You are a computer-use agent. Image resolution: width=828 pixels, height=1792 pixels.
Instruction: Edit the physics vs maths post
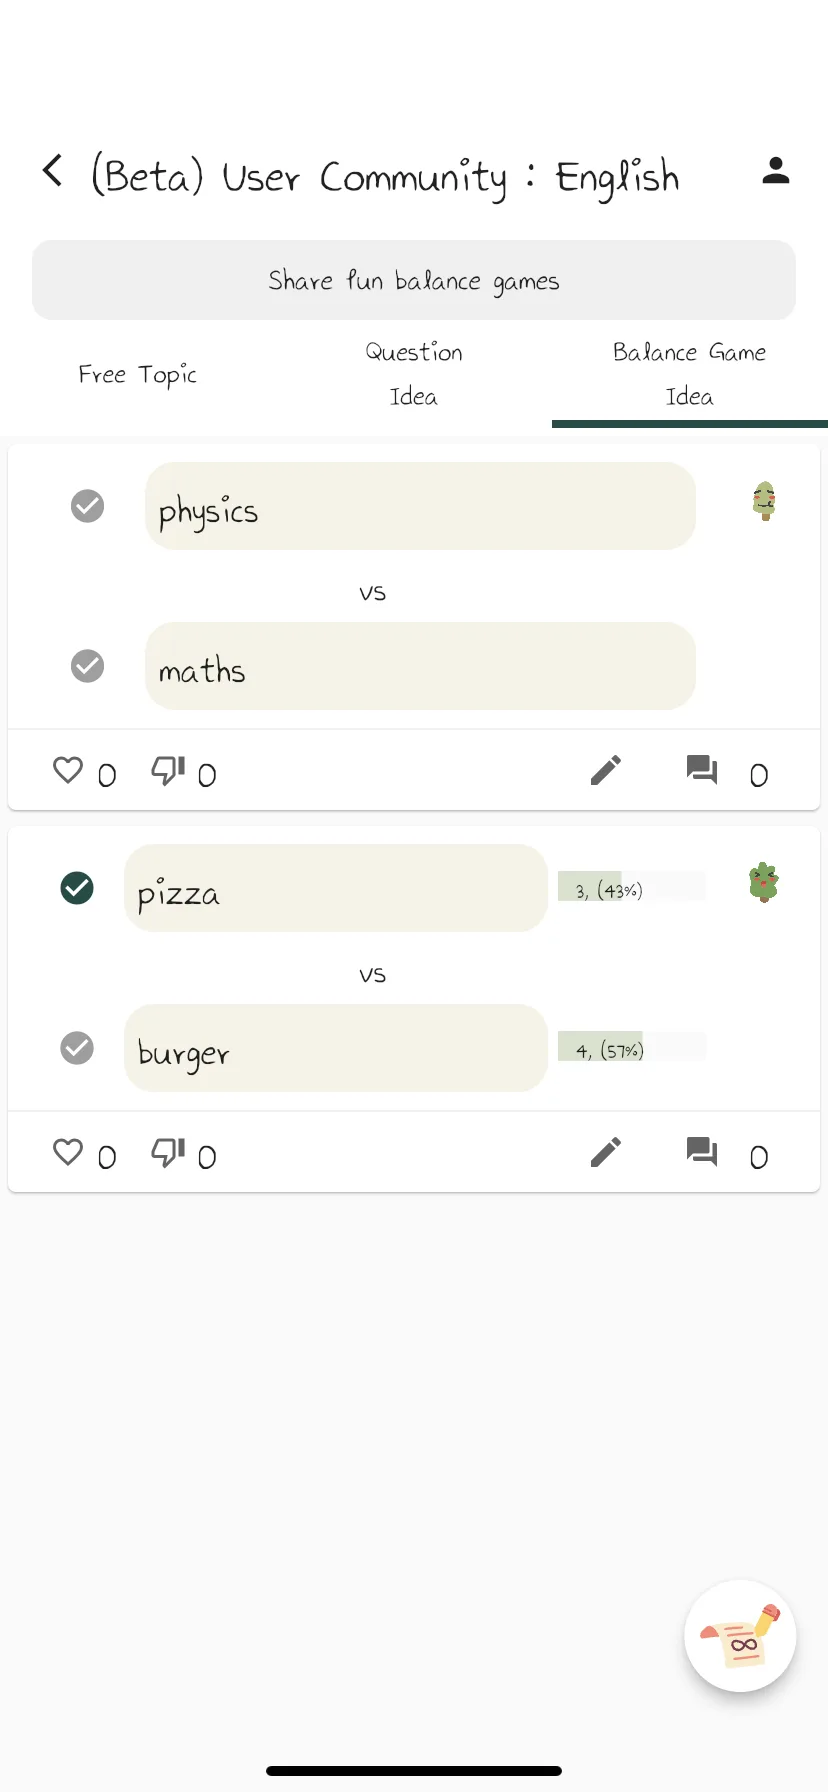click(606, 770)
